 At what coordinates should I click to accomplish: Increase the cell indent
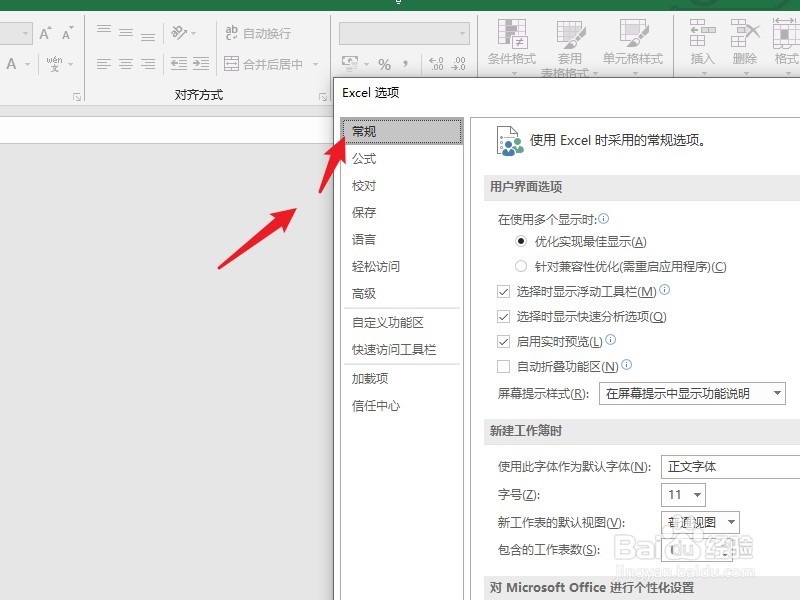tap(201, 64)
